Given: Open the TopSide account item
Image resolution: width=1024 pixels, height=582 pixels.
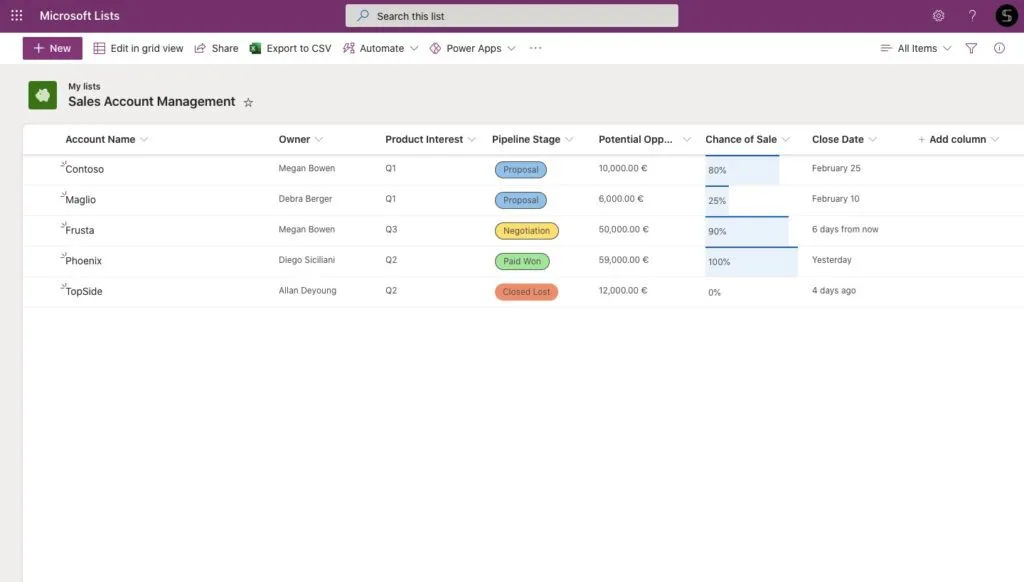Looking at the screenshot, I should pos(84,291).
